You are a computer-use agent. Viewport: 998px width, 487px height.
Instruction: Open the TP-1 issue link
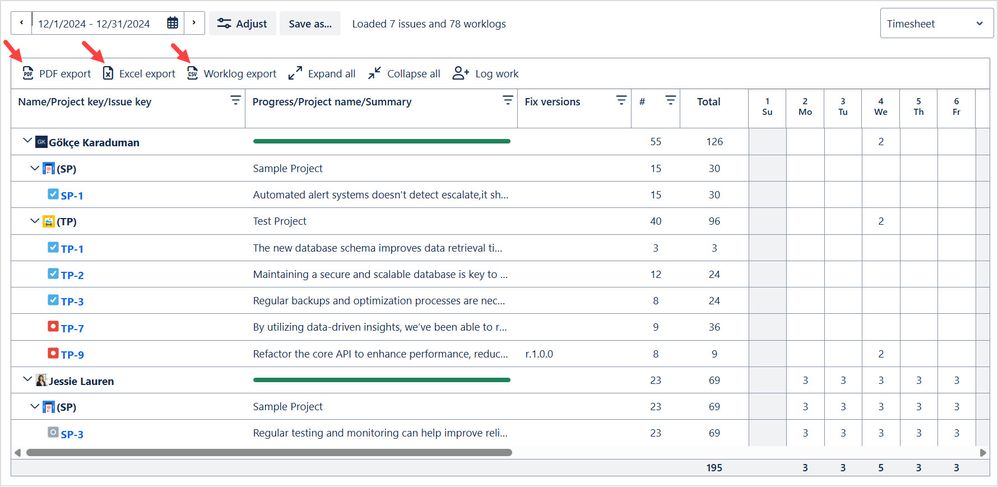pyautogui.click(x=72, y=248)
